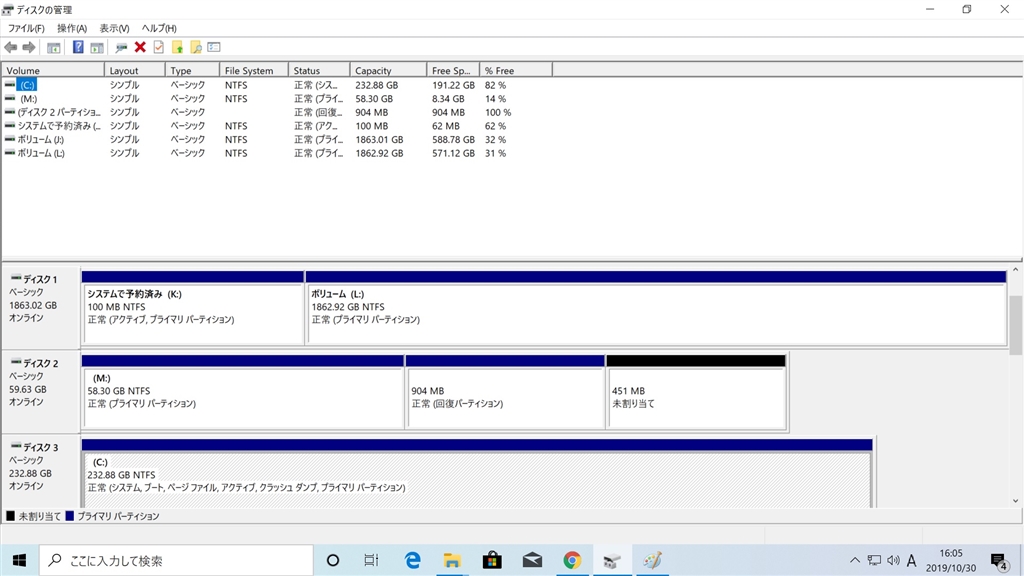Click the Back arrow toolbar icon
The image size is (1024, 576).
10,47
